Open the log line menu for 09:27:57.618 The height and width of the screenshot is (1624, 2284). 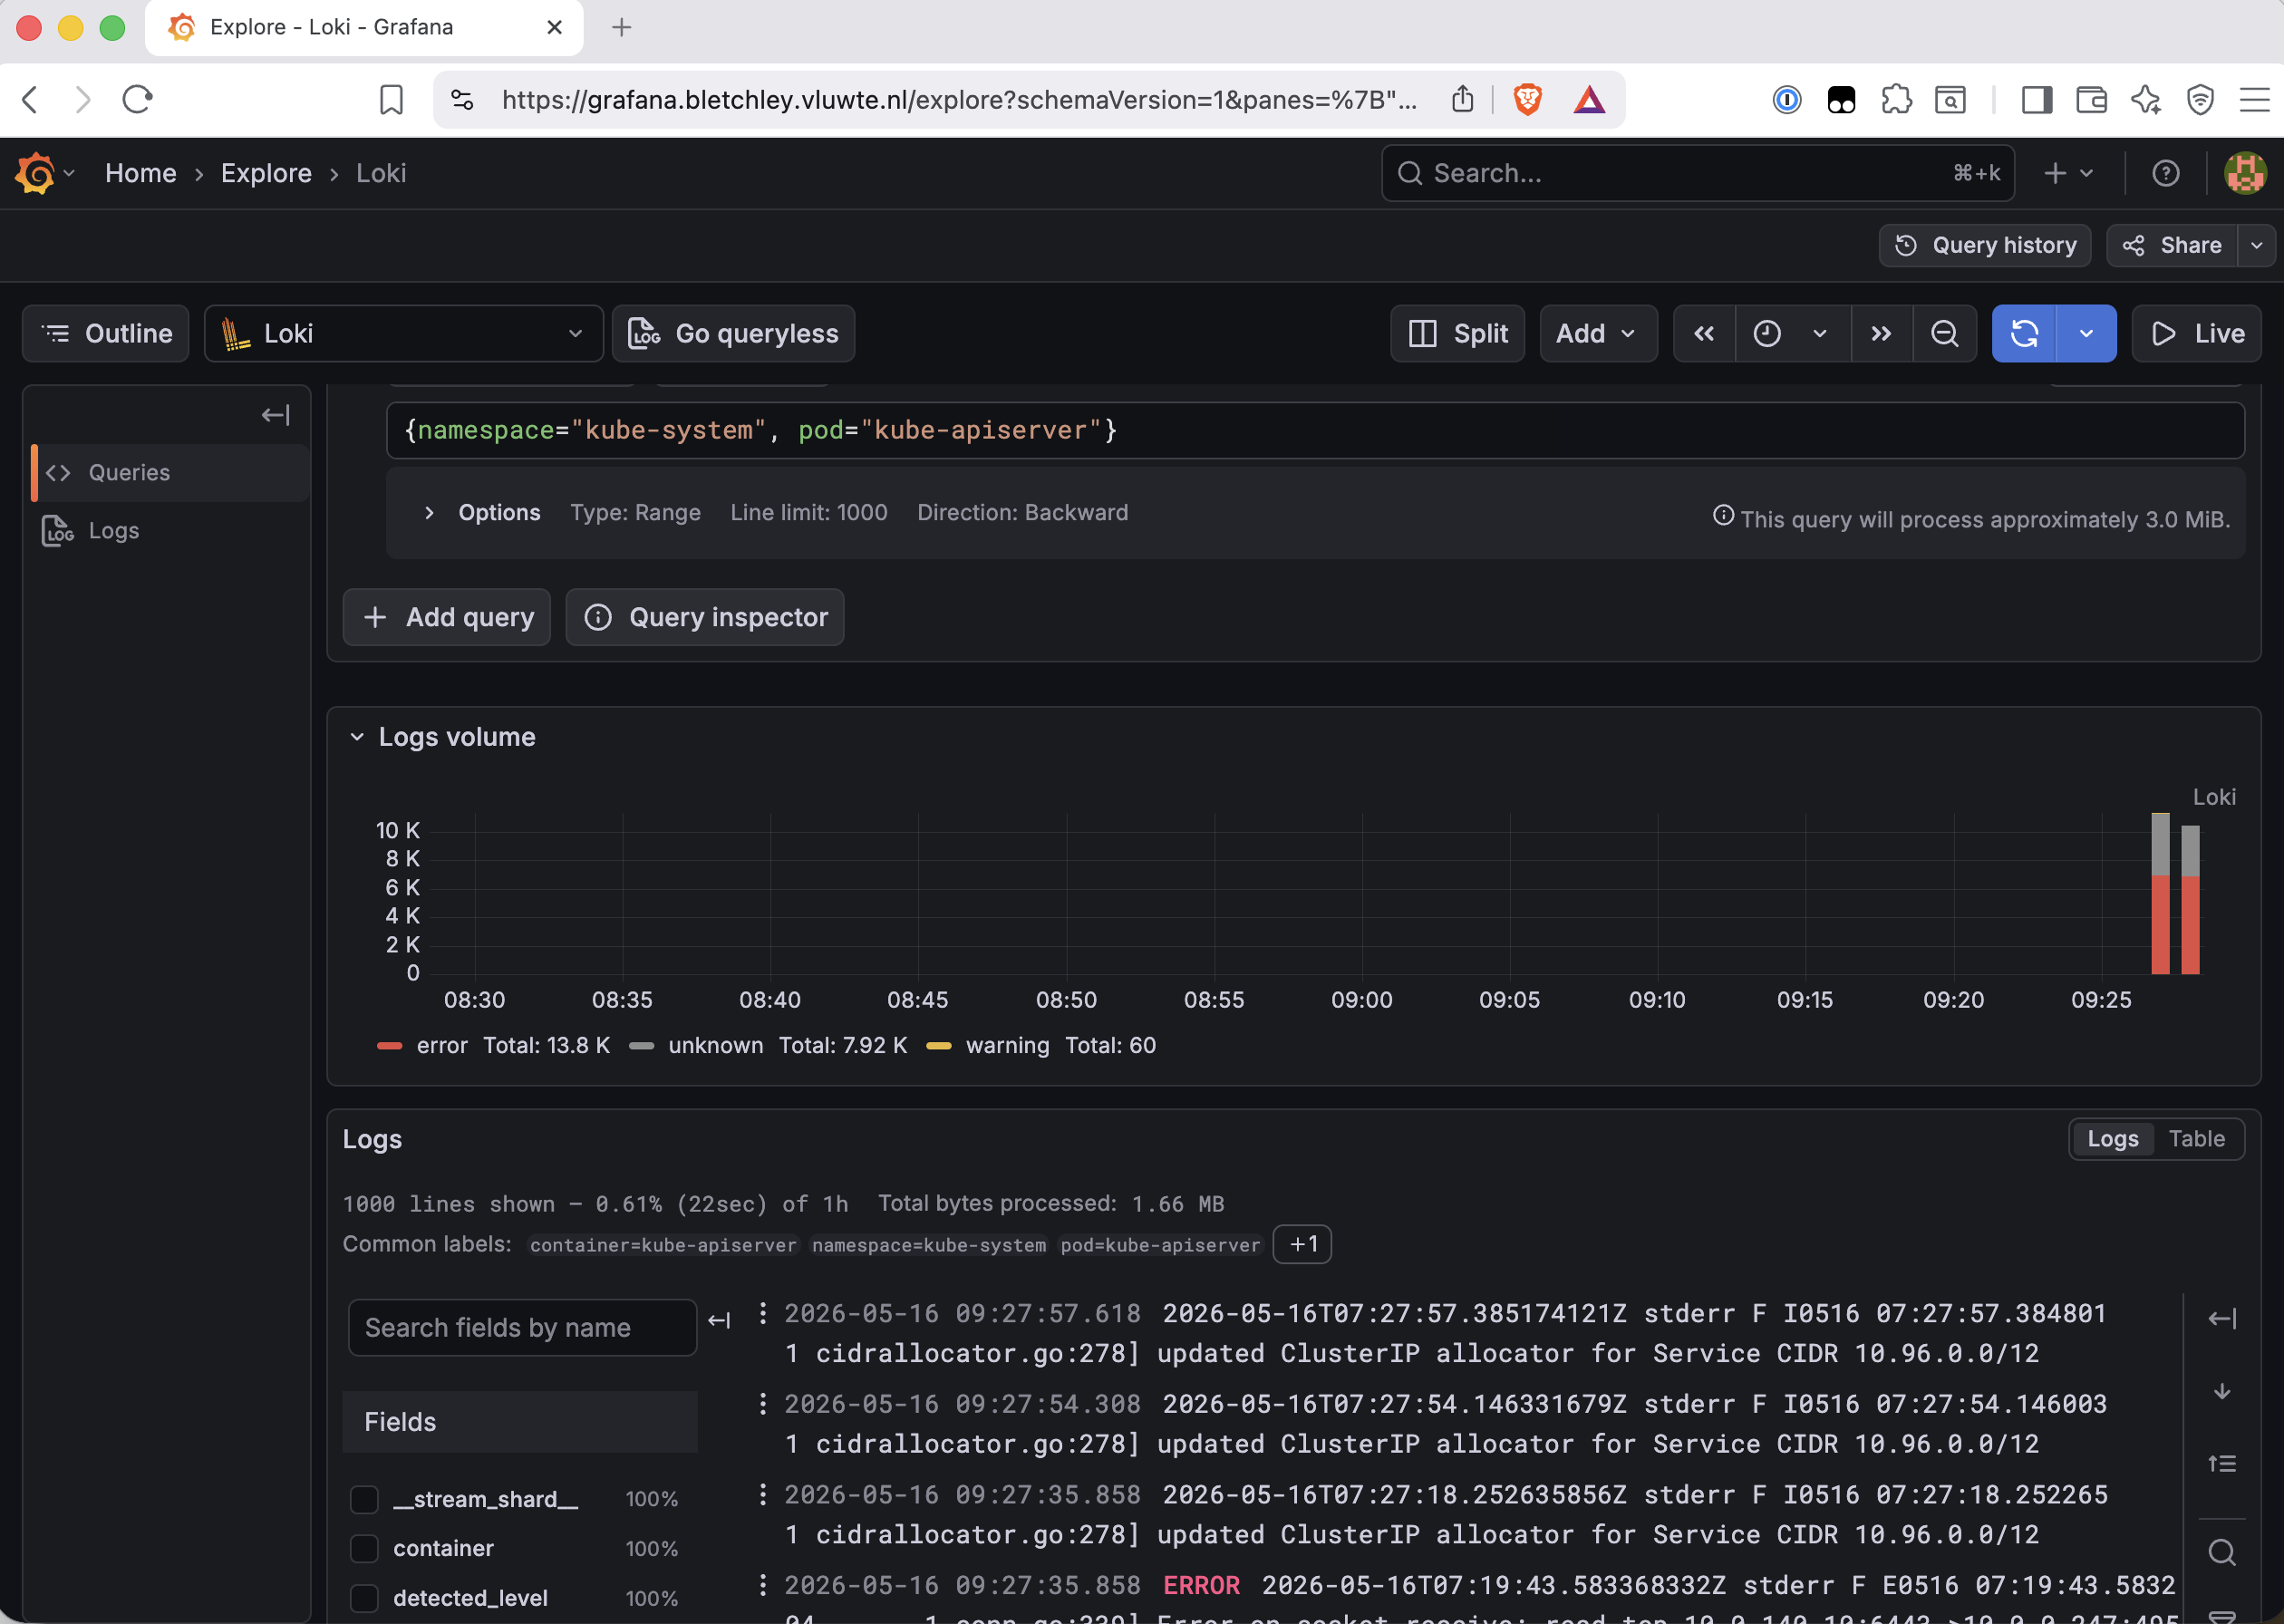763,1313
